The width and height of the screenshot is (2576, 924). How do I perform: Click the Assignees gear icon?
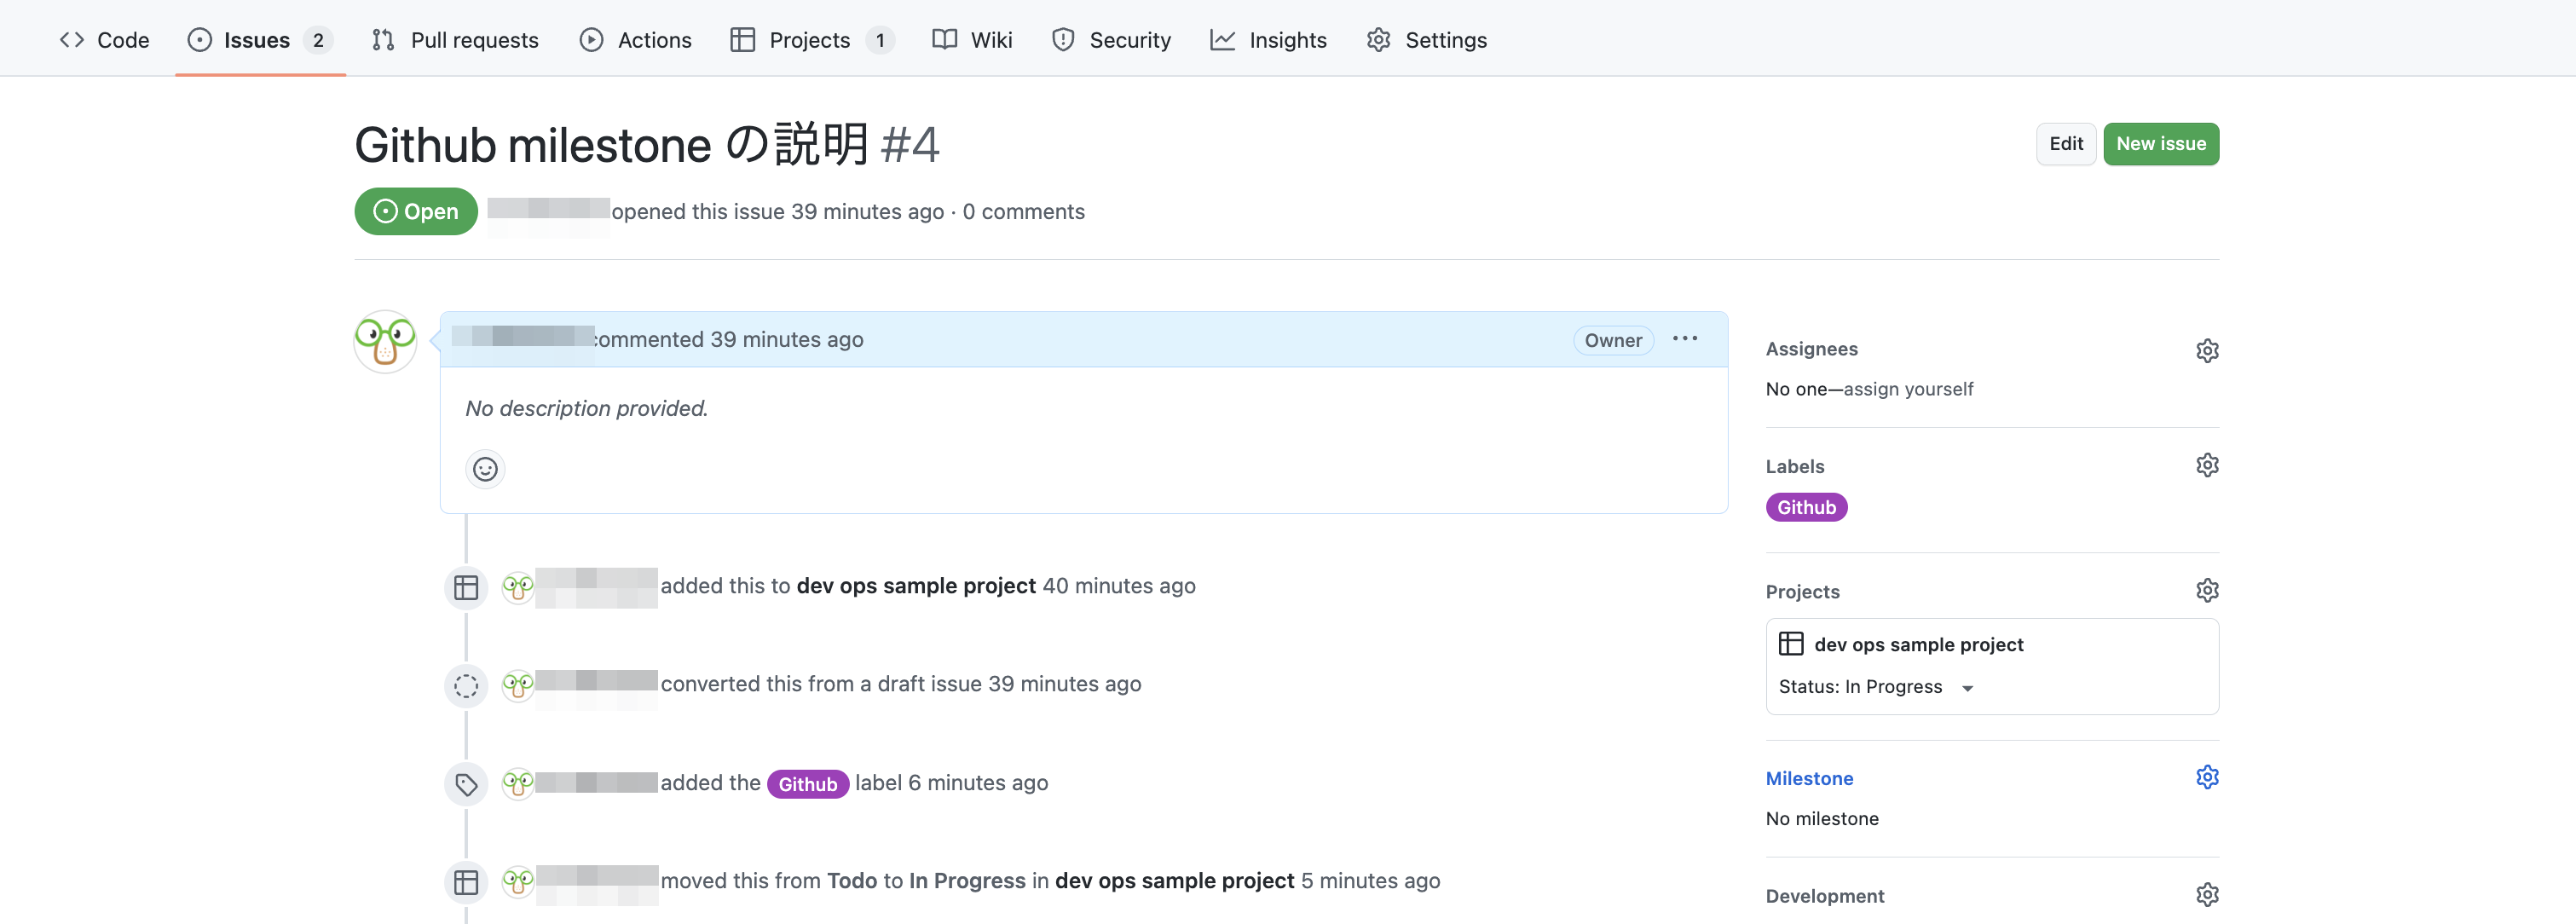pyautogui.click(x=2206, y=350)
